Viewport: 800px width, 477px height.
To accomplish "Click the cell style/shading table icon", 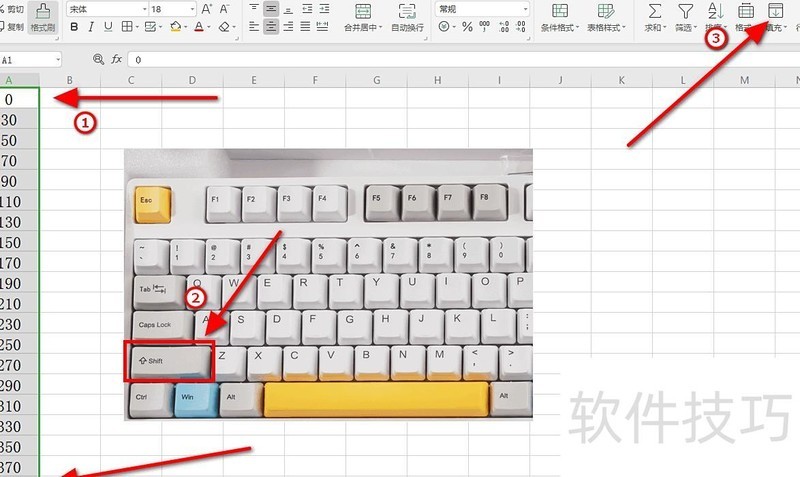I will [151, 27].
